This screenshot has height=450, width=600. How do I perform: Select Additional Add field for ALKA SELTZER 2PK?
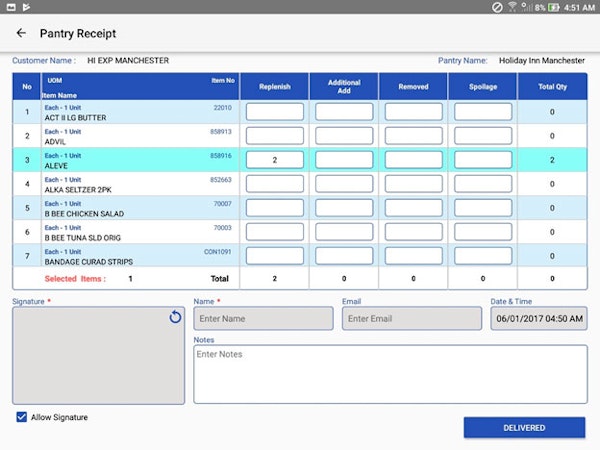pyautogui.click(x=344, y=184)
